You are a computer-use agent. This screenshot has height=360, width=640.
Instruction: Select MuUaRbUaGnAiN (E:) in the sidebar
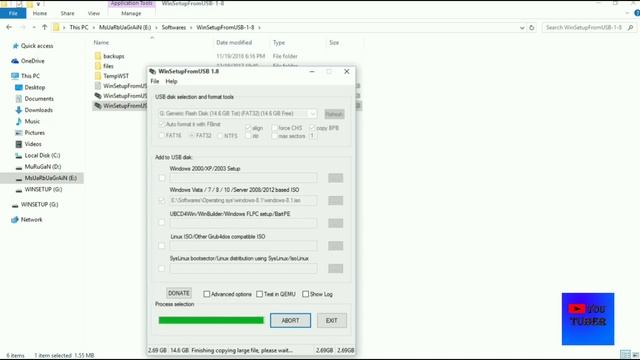point(51,178)
